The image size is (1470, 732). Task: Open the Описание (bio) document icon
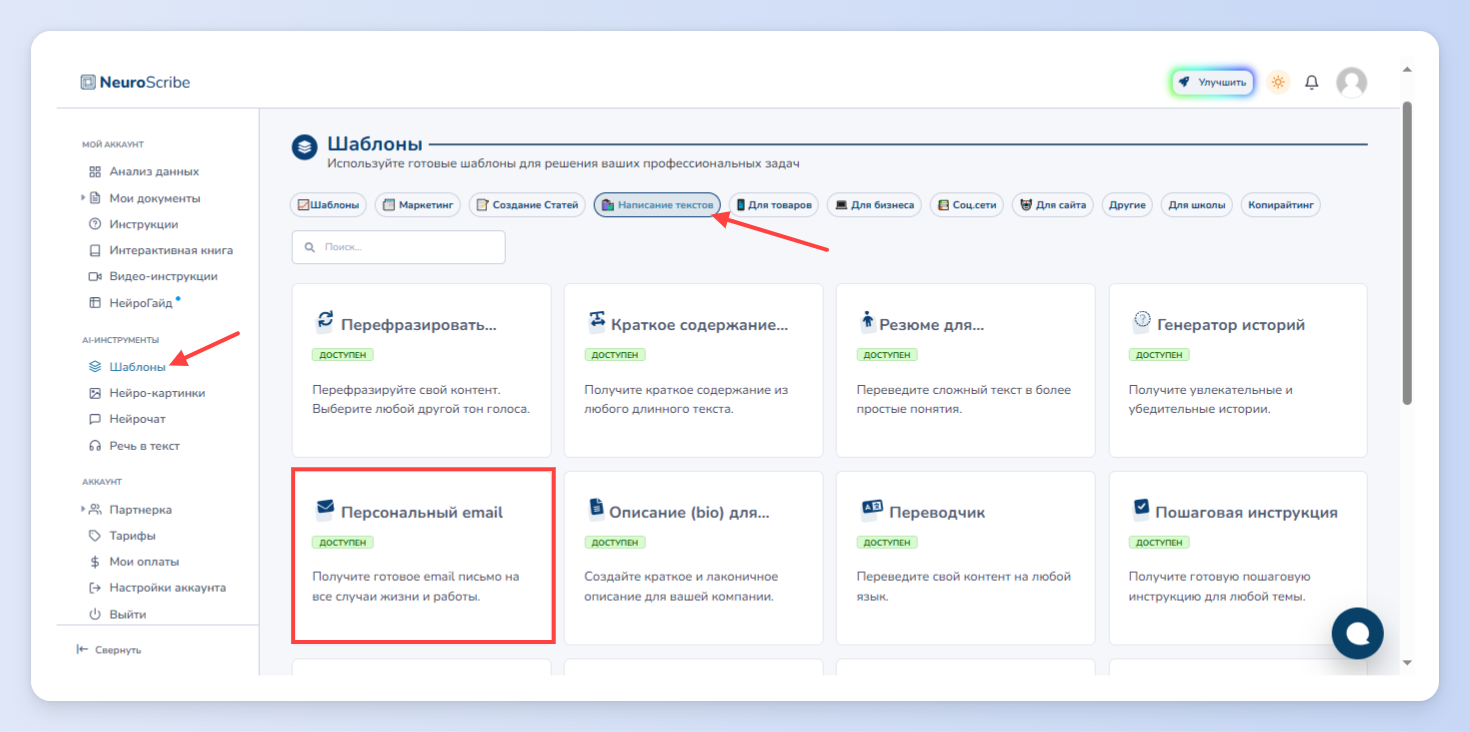597,508
